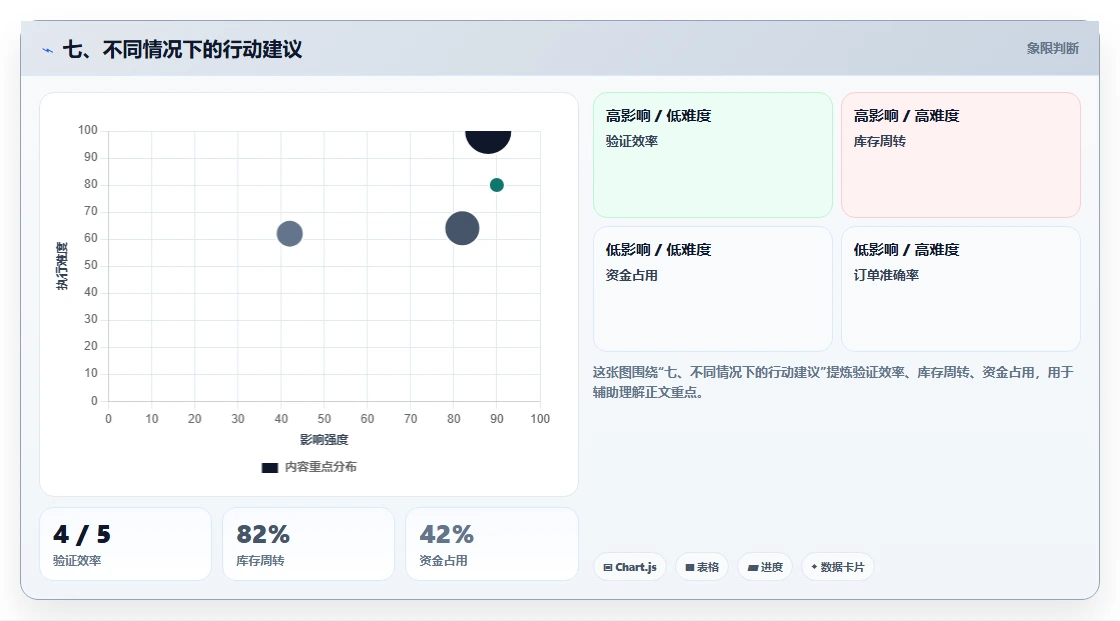Click the 进度 tag chip
This screenshot has height=621, width=1120.
(x=765, y=567)
